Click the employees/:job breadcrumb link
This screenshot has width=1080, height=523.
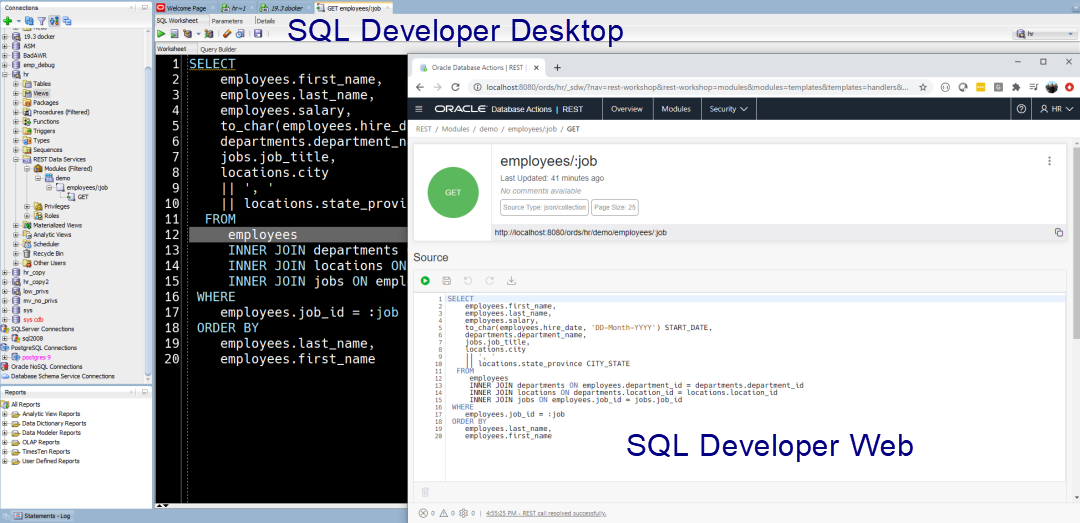(x=532, y=129)
